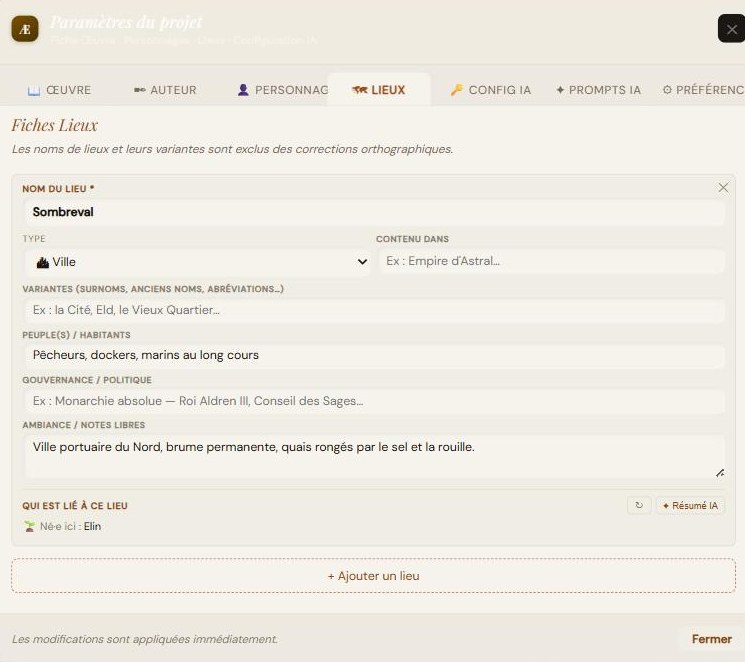Grab the notes textarea resize handle
This screenshot has height=662, width=745.
(x=720, y=473)
